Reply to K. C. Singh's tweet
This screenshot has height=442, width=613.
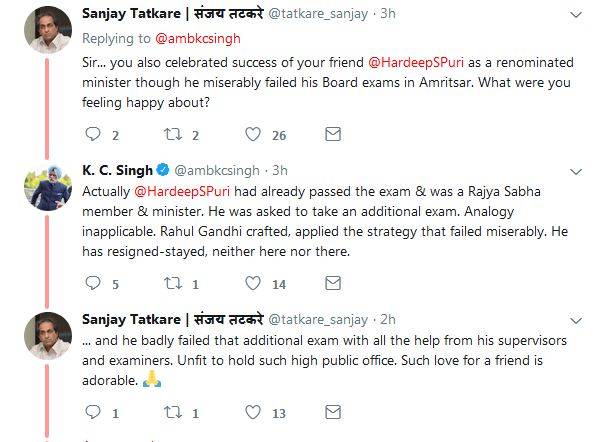[94, 284]
